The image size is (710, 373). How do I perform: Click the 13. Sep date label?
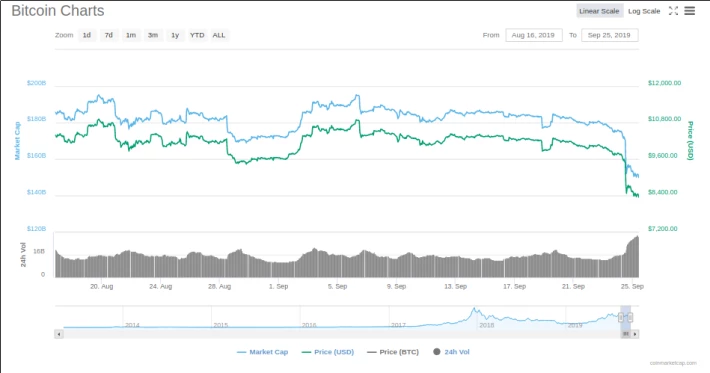[x=456, y=286]
